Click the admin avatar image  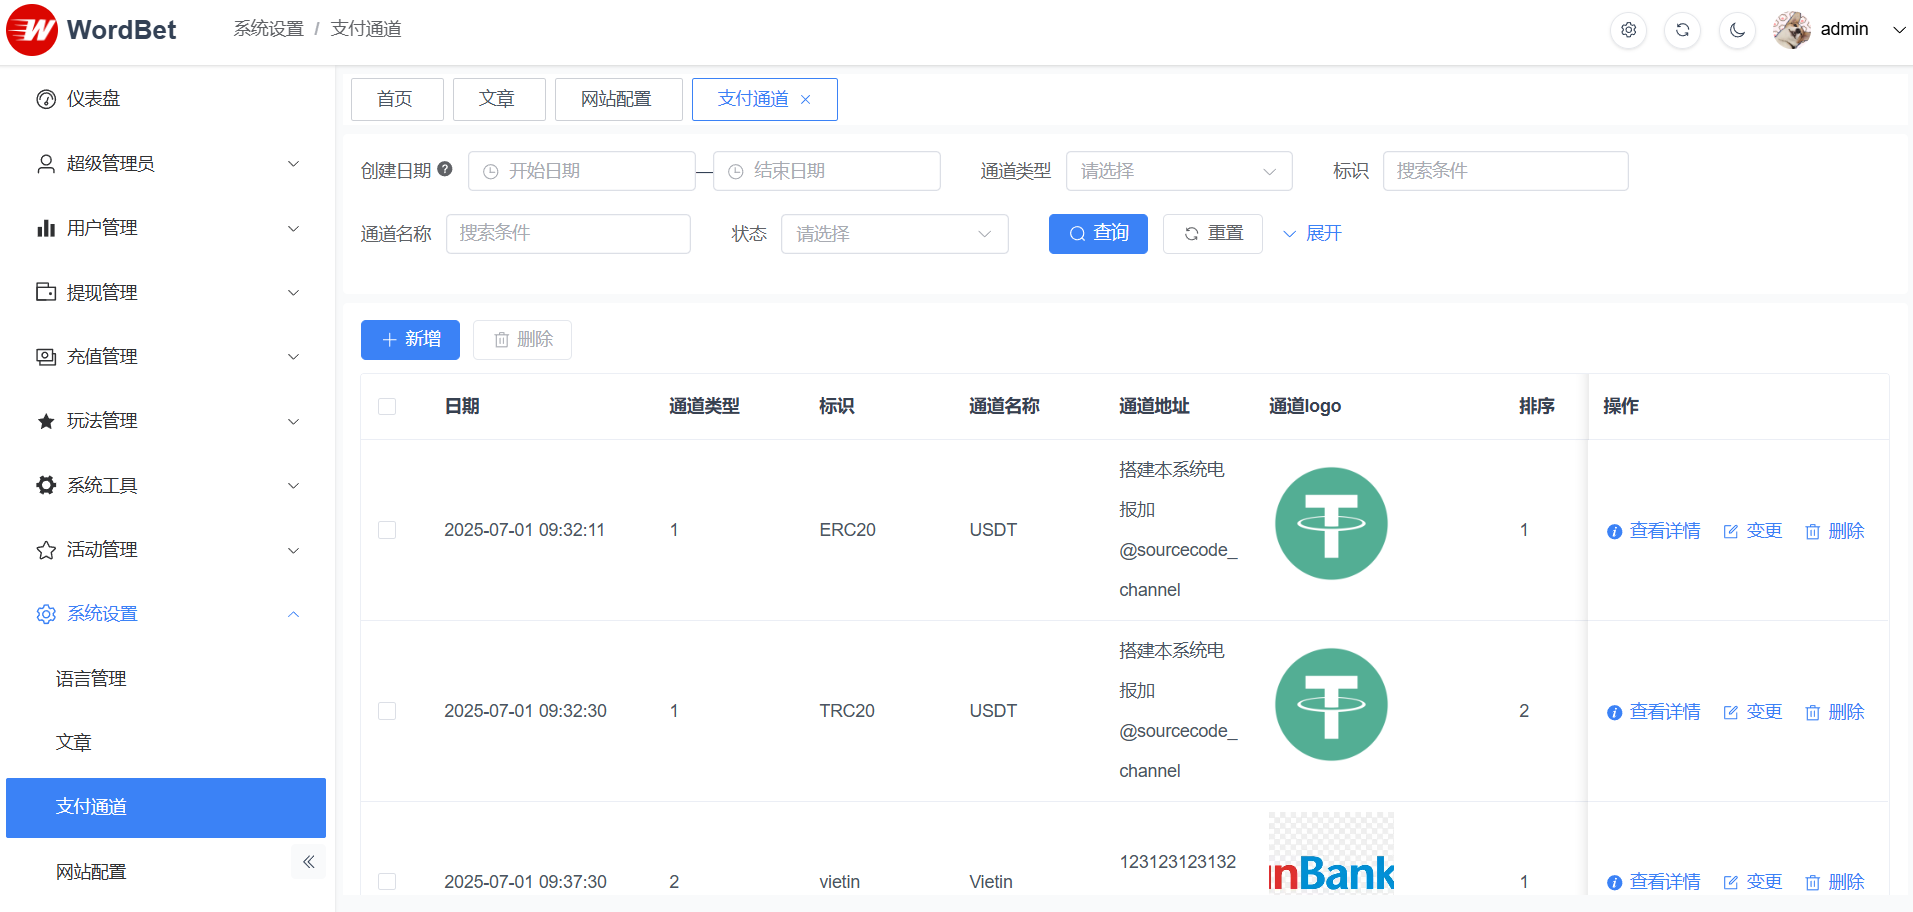[x=1791, y=30]
